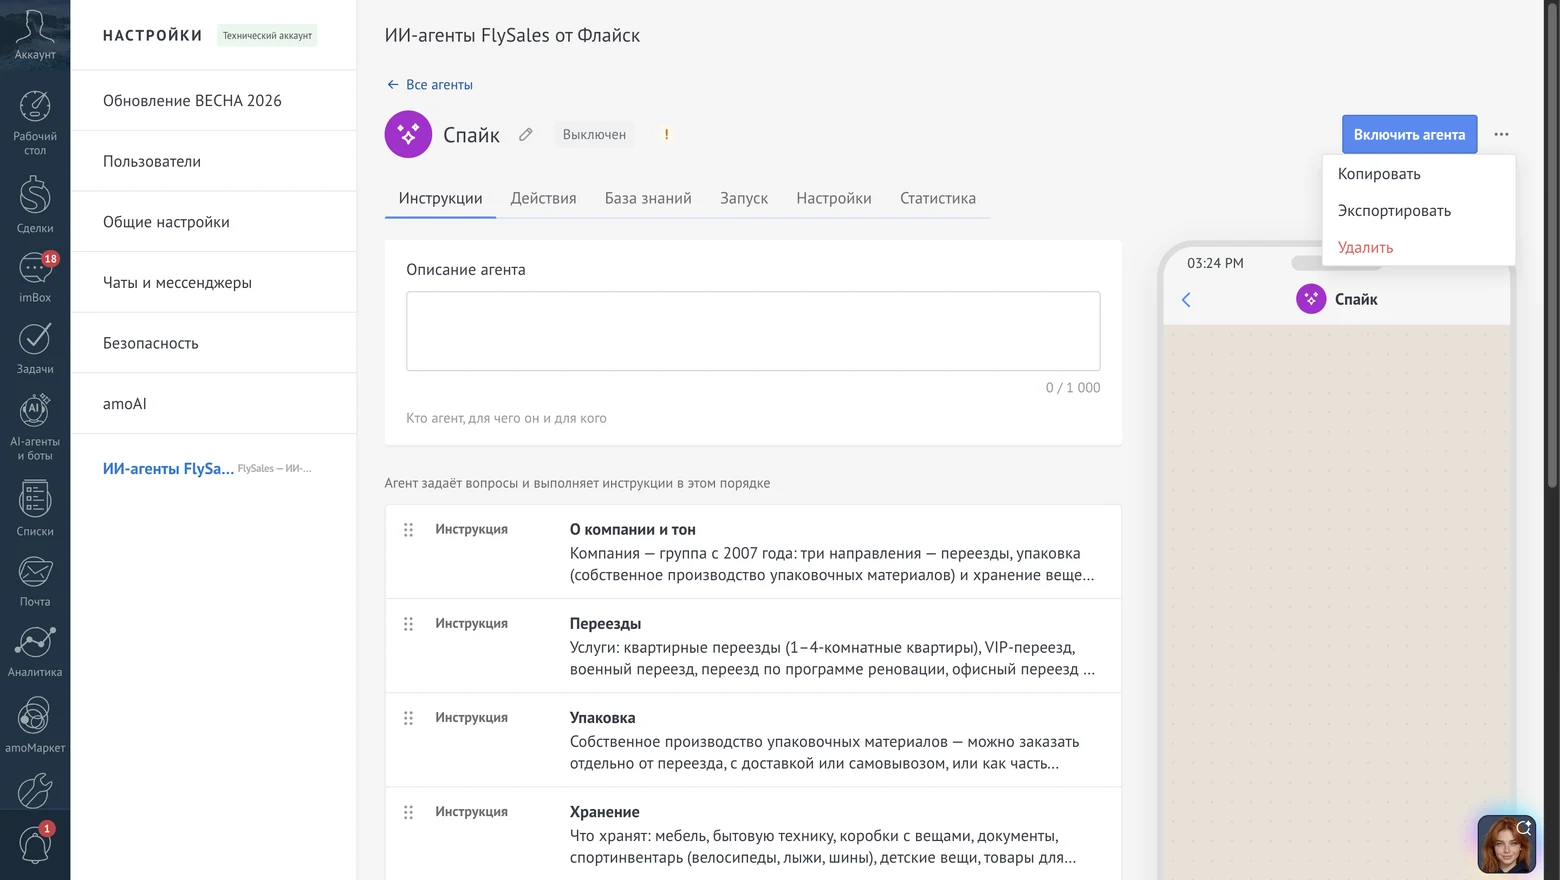The image size is (1560, 880).
Task: Open AI-агенты и боты section
Action: click(35, 427)
